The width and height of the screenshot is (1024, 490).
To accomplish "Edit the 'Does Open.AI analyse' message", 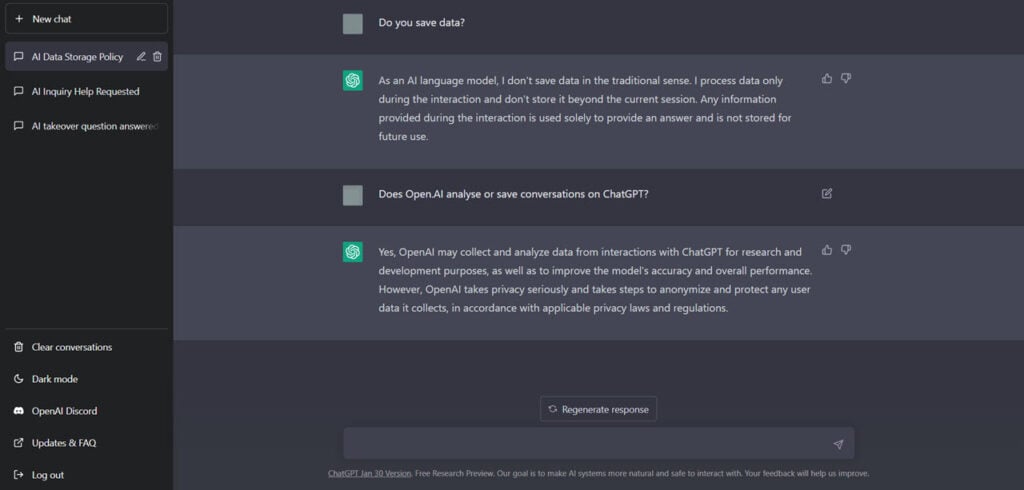I will pyautogui.click(x=827, y=193).
